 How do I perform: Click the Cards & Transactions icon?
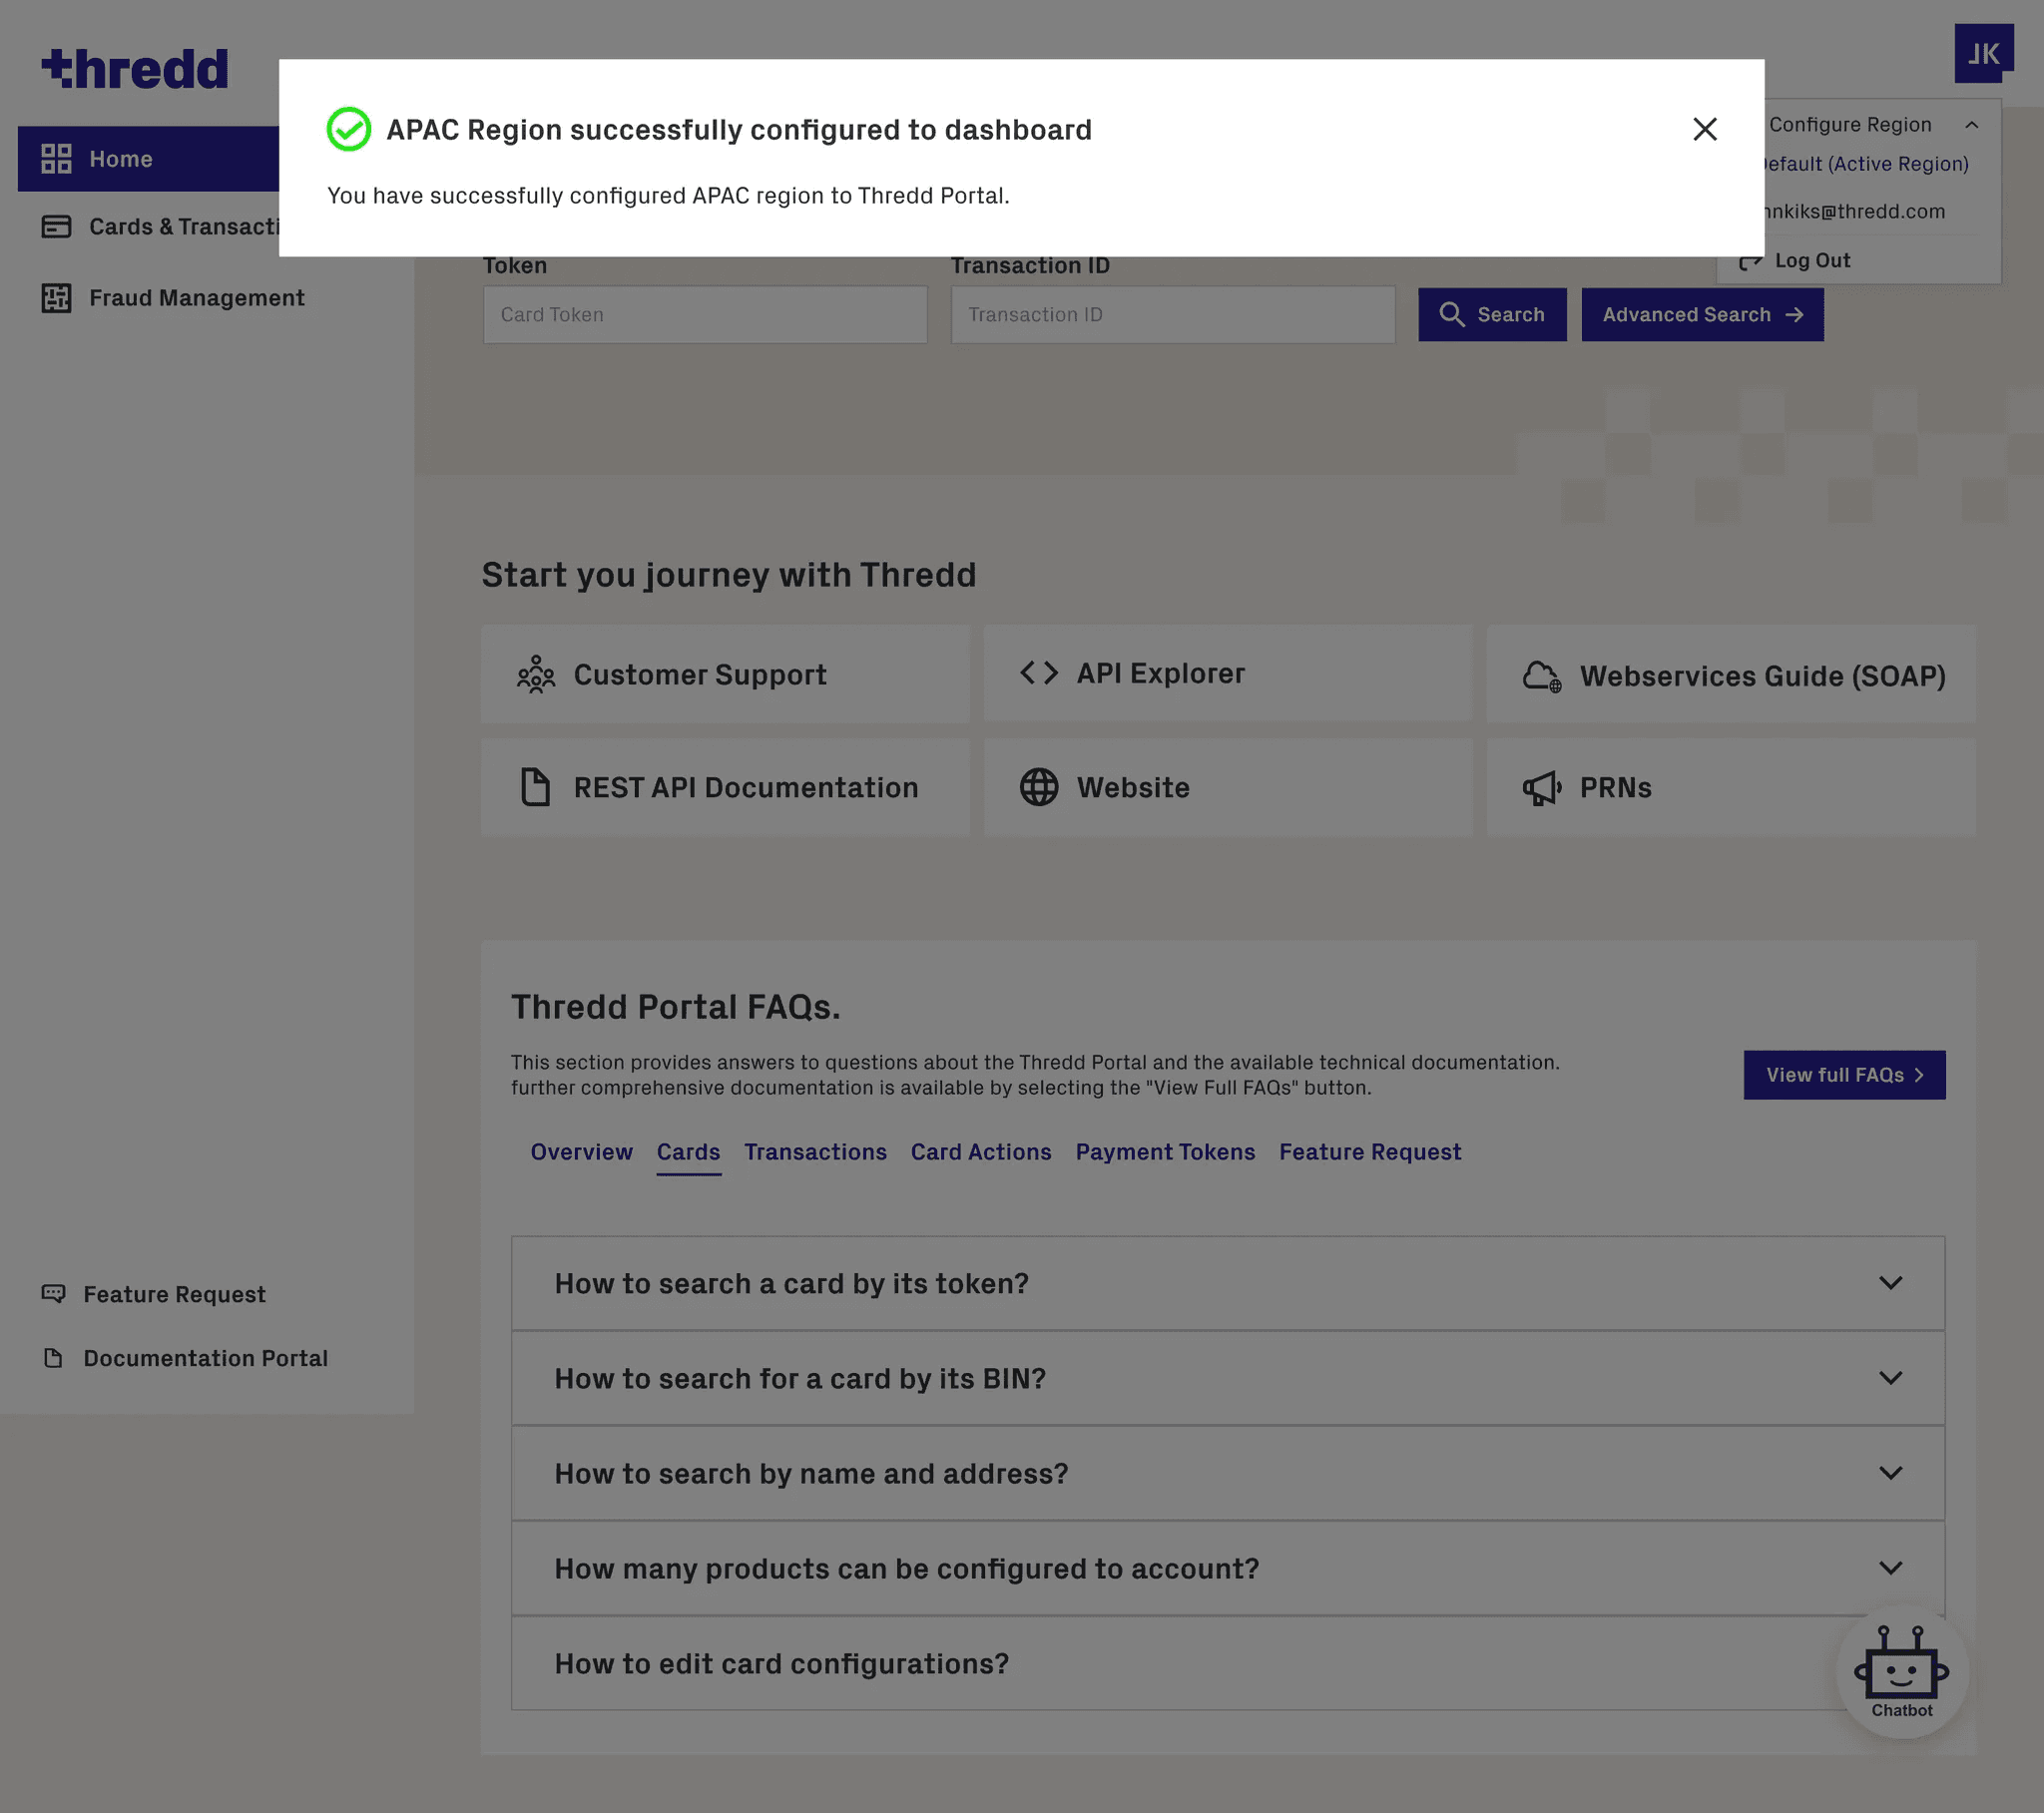click(56, 227)
